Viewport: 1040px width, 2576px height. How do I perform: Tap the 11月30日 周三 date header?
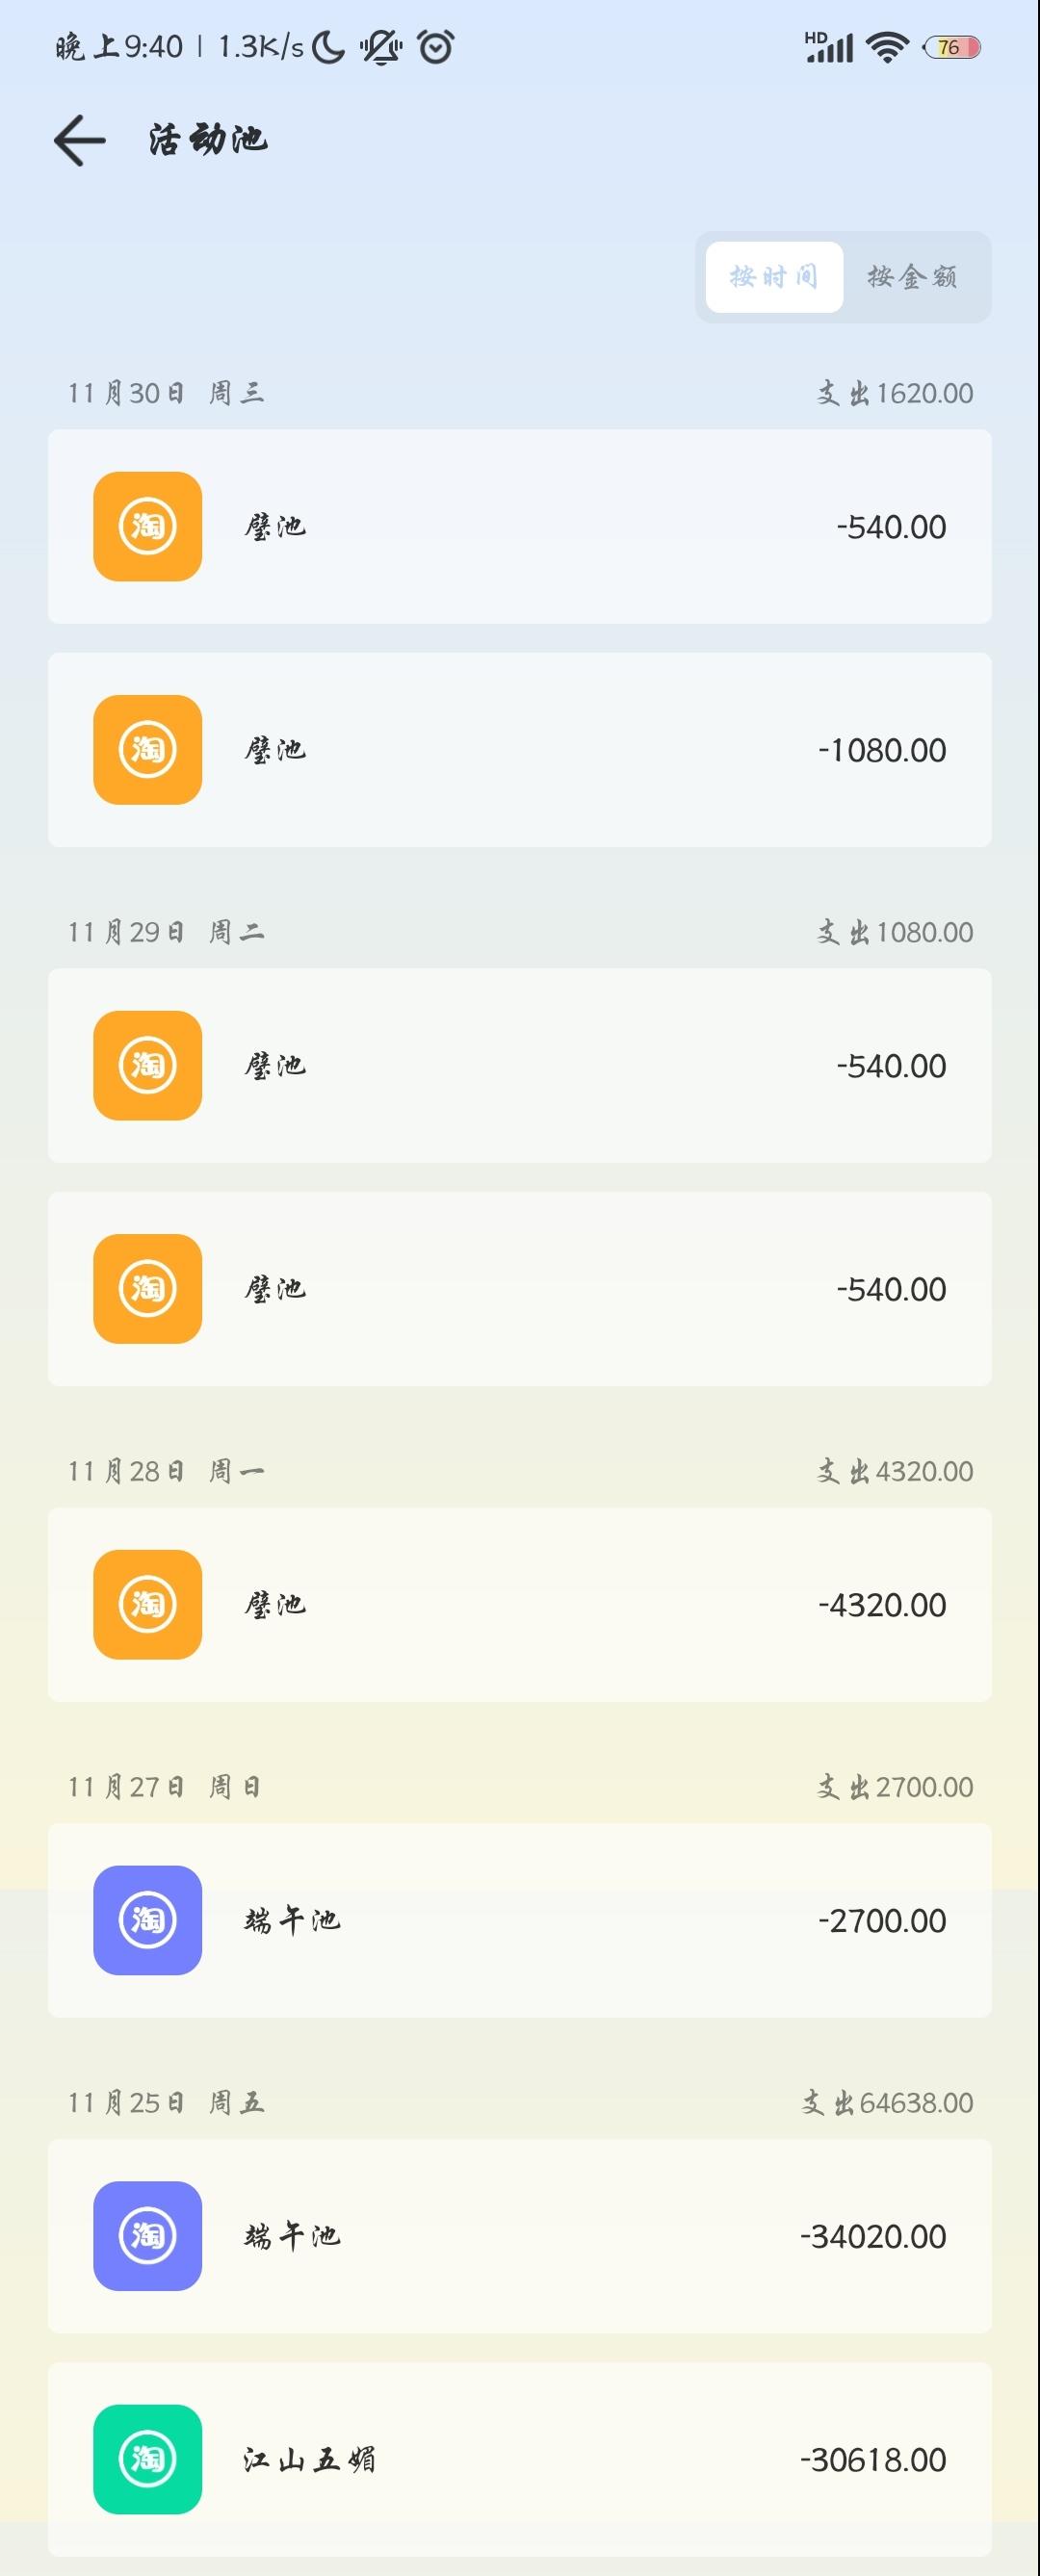pos(166,393)
